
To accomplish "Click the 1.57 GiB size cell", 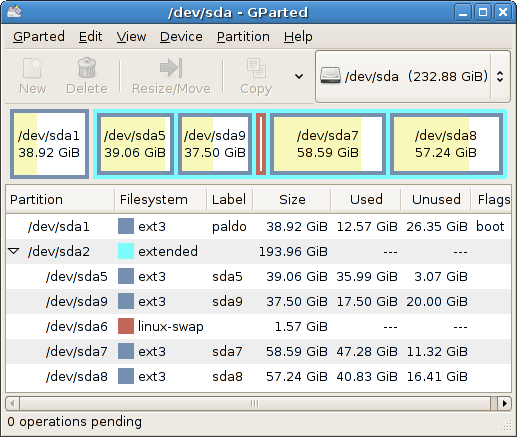I will (x=301, y=327).
